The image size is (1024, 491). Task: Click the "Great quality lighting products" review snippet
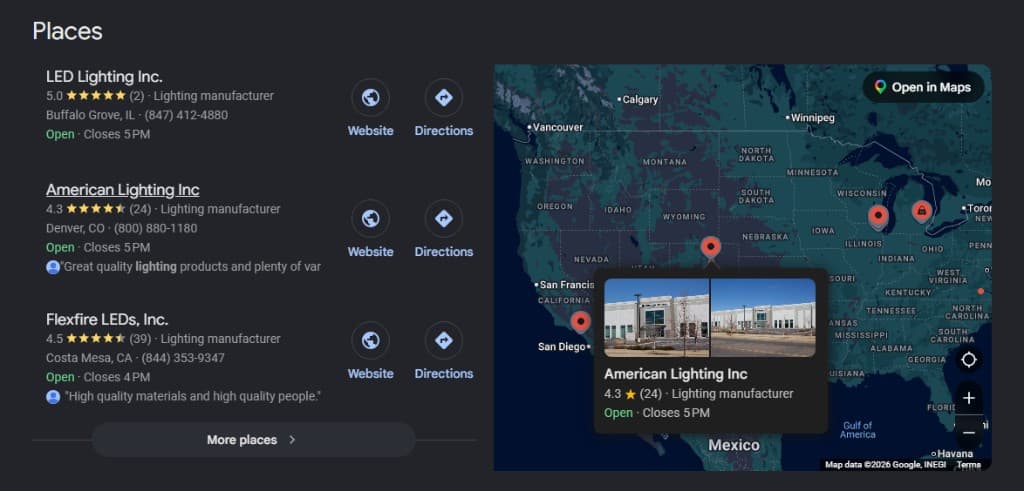pyautogui.click(x=192, y=267)
